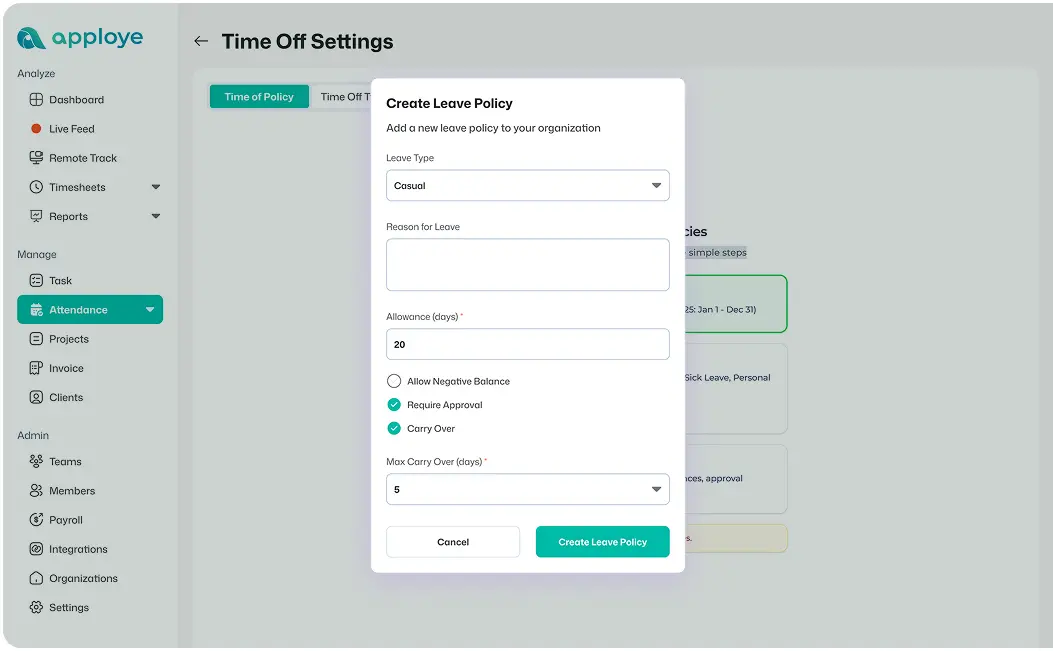The image size is (1053, 651).
Task: Click the Create Leave Policy button
Action: click(x=602, y=541)
